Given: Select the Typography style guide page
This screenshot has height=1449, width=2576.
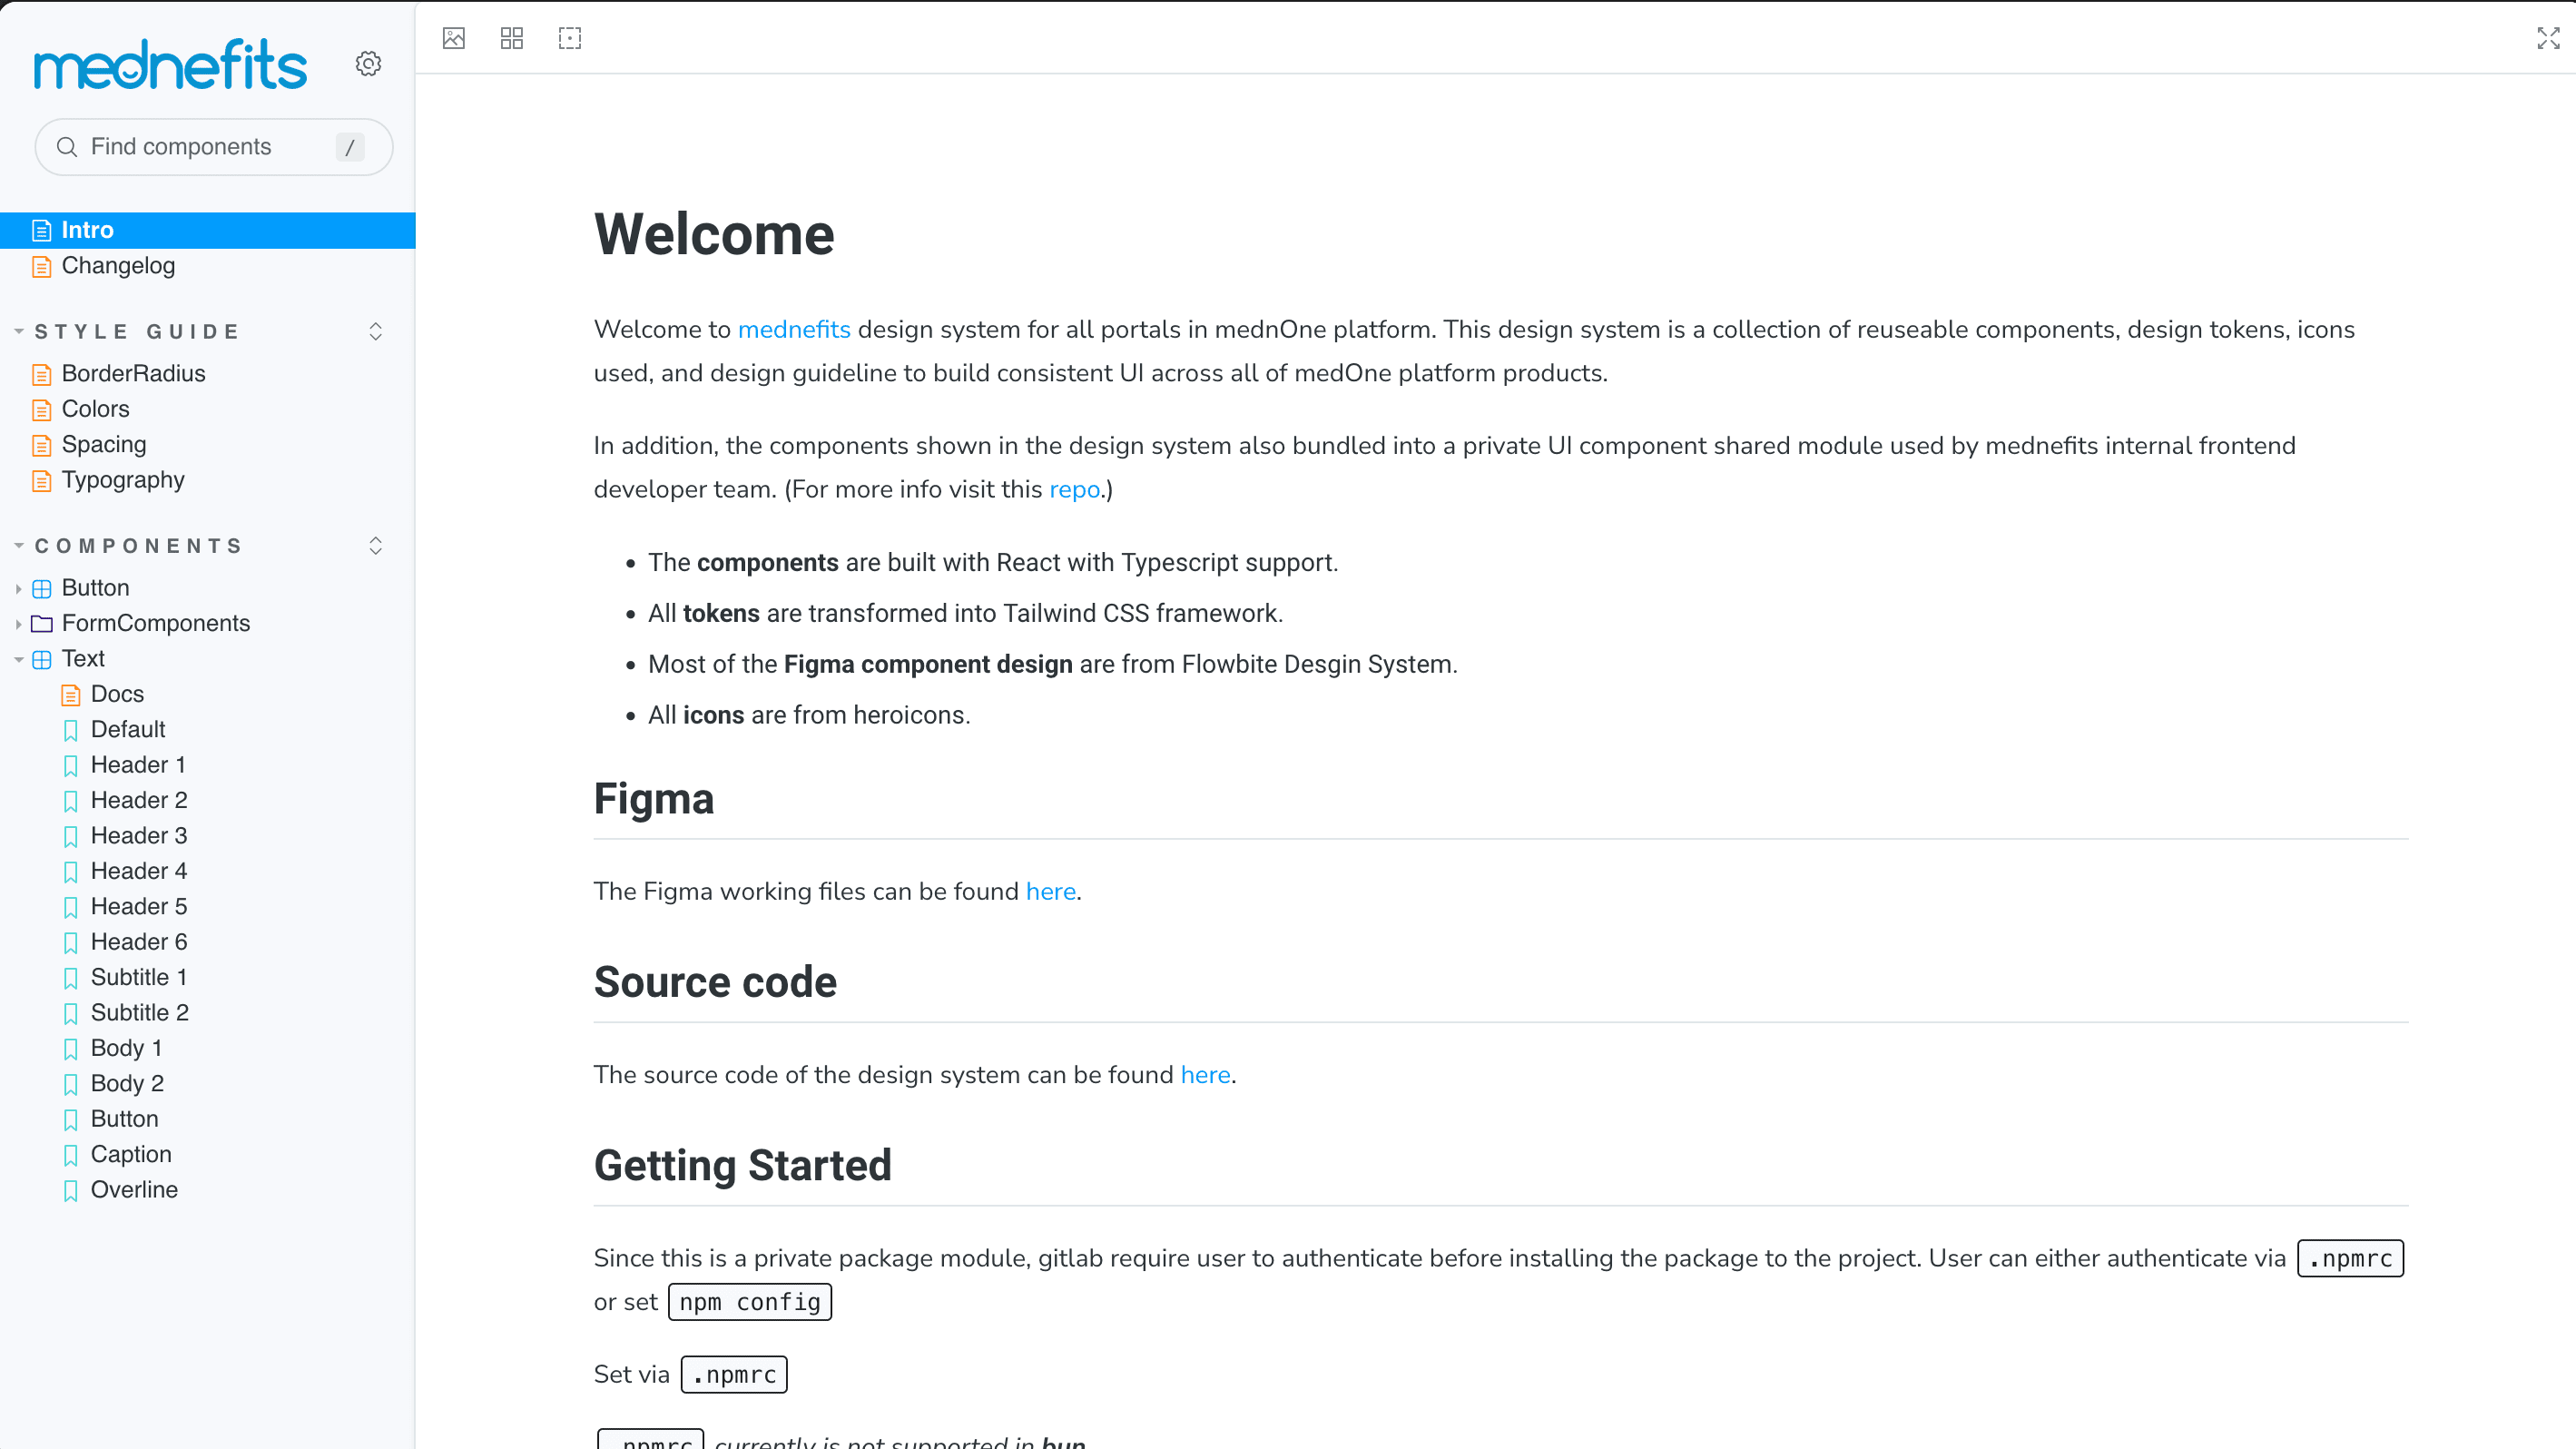Looking at the screenshot, I should pyautogui.click(x=123, y=479).
